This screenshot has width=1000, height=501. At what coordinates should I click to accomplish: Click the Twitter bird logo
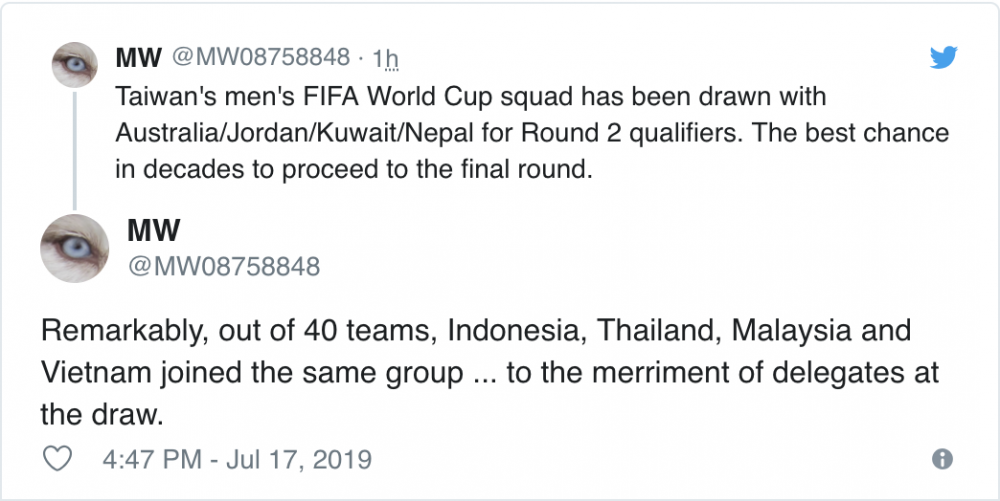[x=942, y=58]
